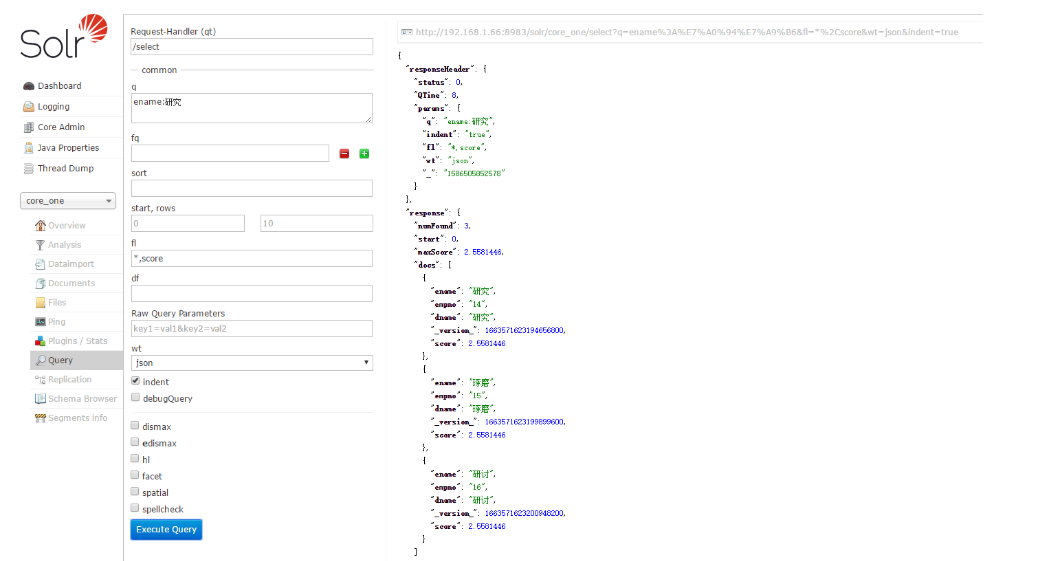Image resolution: width=1057 pixels, height=561 pixels.
Task: Enable the edismax checkbox
Action: [x=135, y=442]
